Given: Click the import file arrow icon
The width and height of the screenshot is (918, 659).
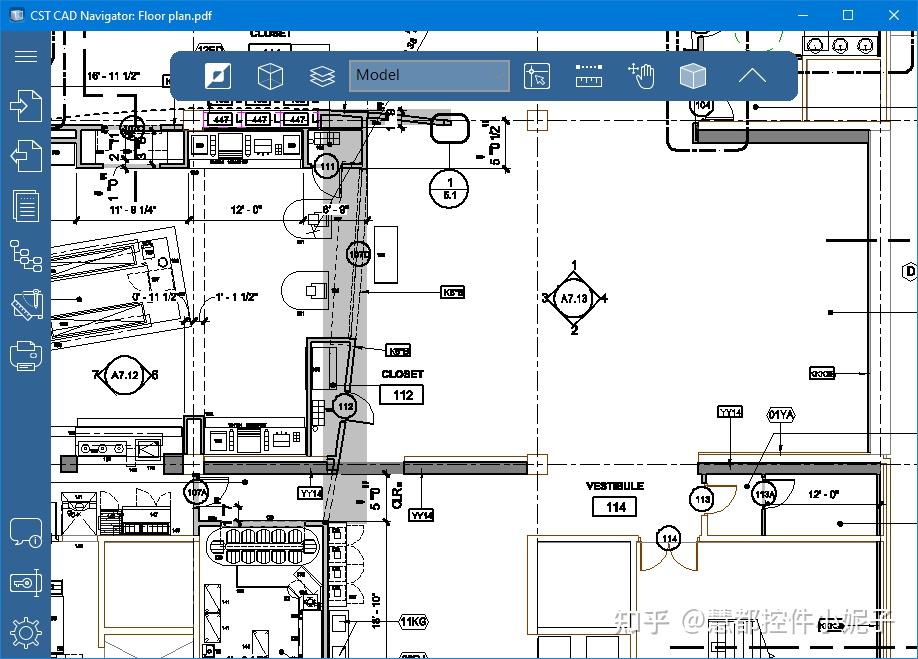Looking at the screenshot, I should point(26,106).
